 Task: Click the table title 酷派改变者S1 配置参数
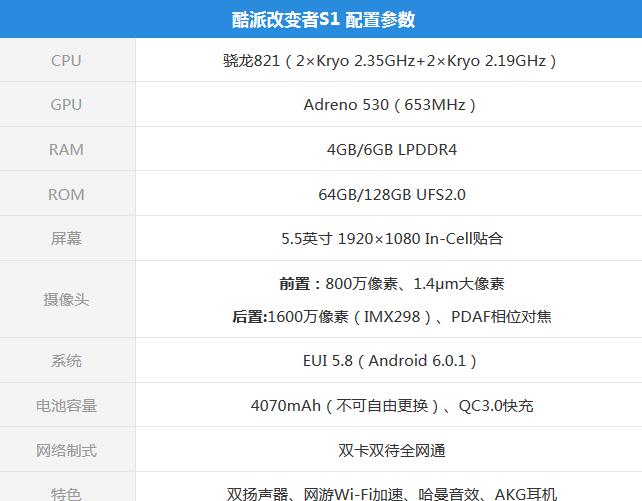click(323, 19)
